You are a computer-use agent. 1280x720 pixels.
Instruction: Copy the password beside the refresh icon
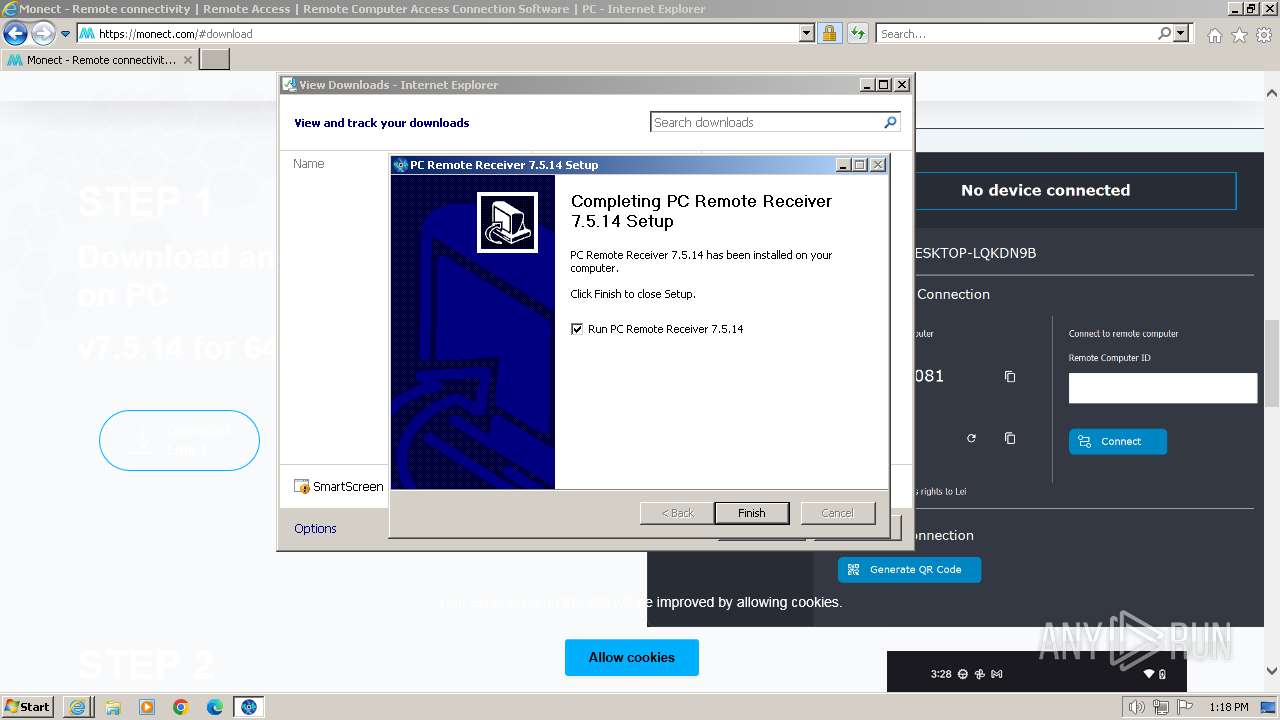click(1010, 438)
